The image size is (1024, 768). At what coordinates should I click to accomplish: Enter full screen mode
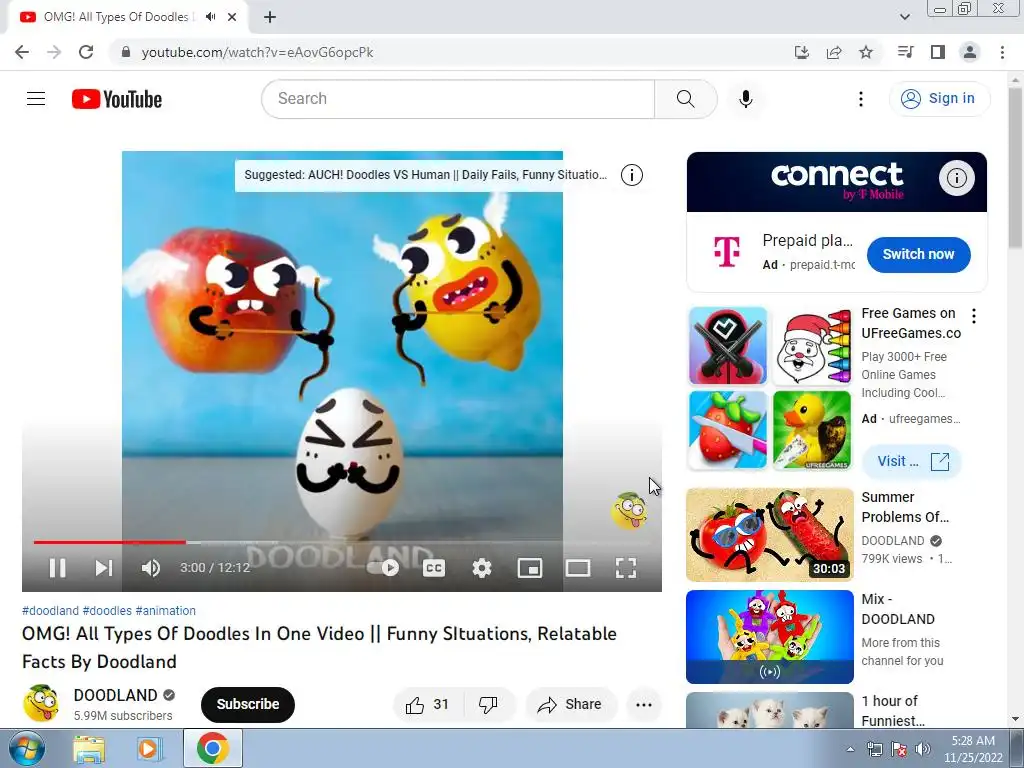coord(626,568)
